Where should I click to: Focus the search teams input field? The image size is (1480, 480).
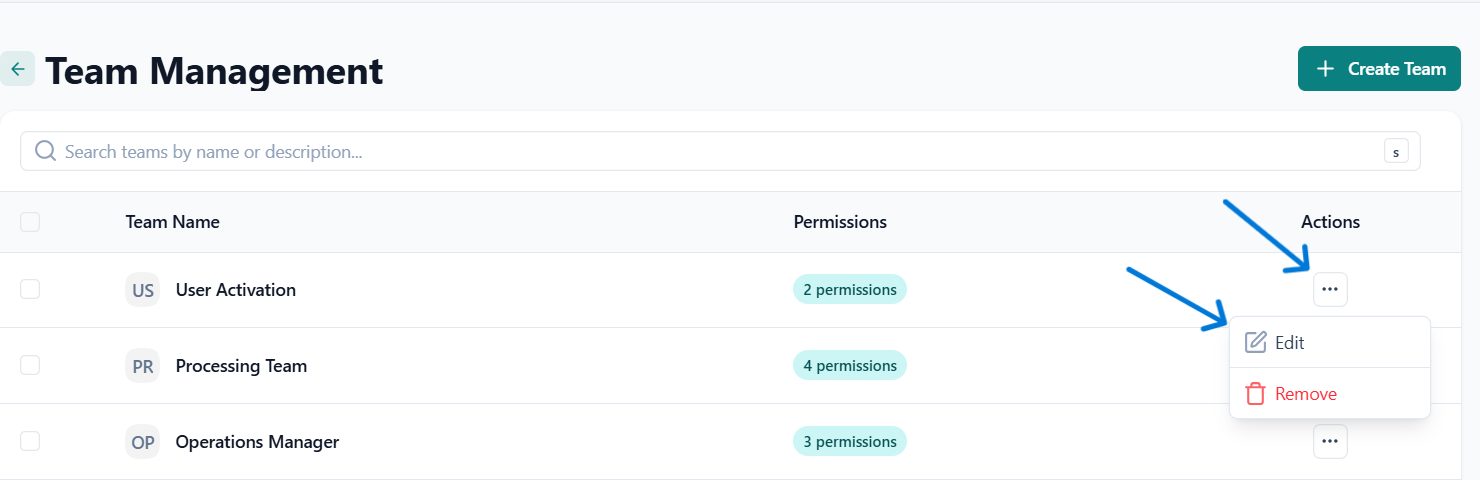tap(700, 152)
